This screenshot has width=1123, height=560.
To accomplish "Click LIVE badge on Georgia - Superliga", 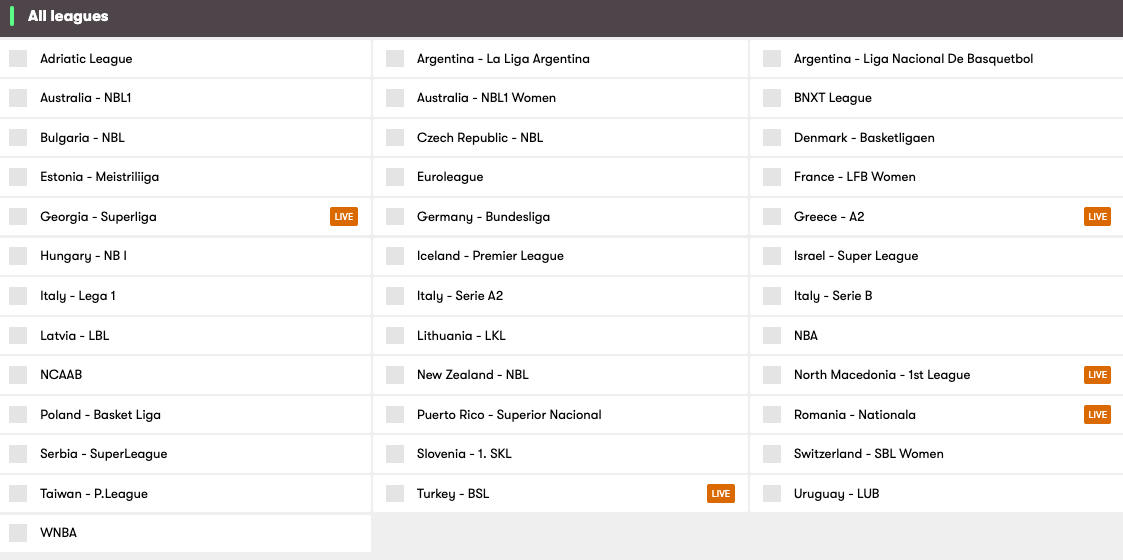I will click(x=344, y=216).
